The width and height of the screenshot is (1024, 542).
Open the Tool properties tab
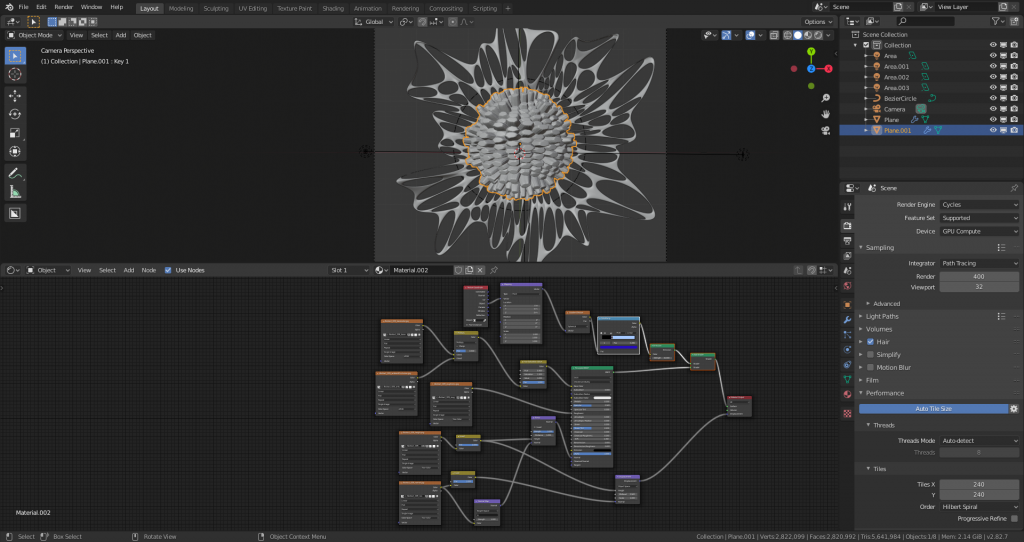pyautogui.click(x=847, y=207)
